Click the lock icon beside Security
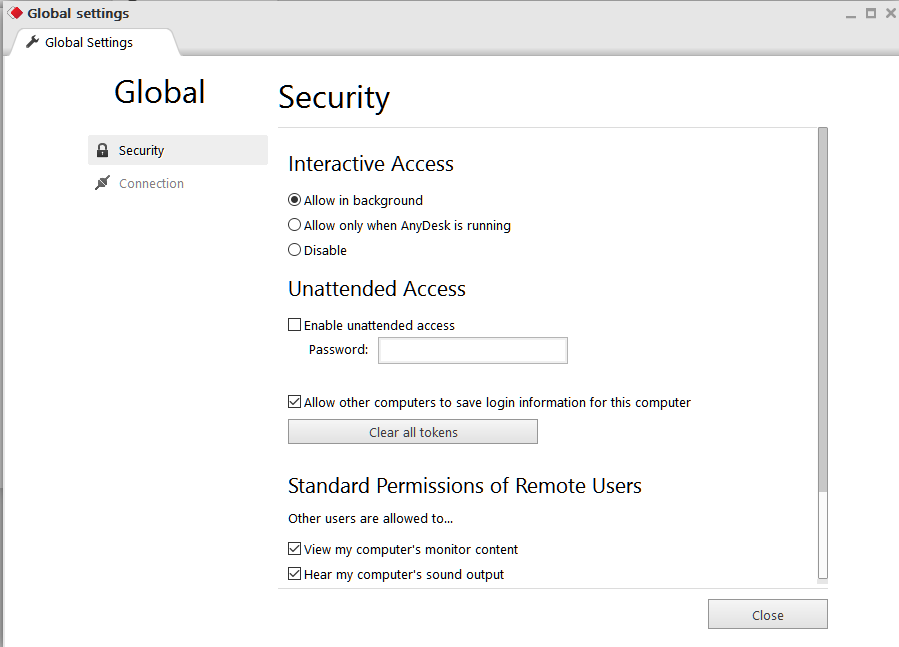The height and width of the screenshot is (647, 899). click(x=102, y=150)
